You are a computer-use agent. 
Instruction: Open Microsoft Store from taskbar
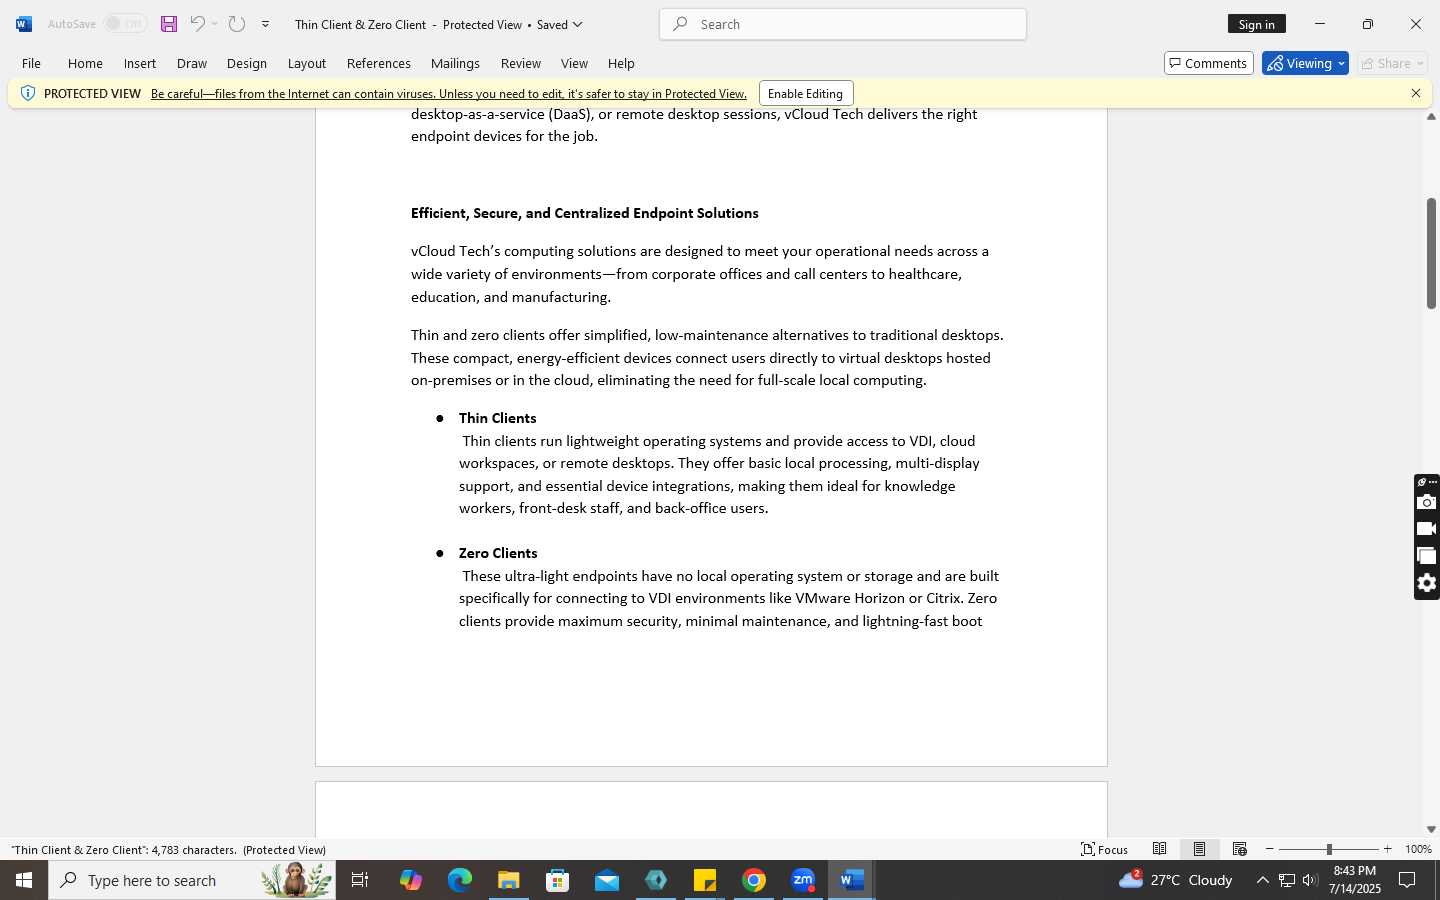pos(557,880)
